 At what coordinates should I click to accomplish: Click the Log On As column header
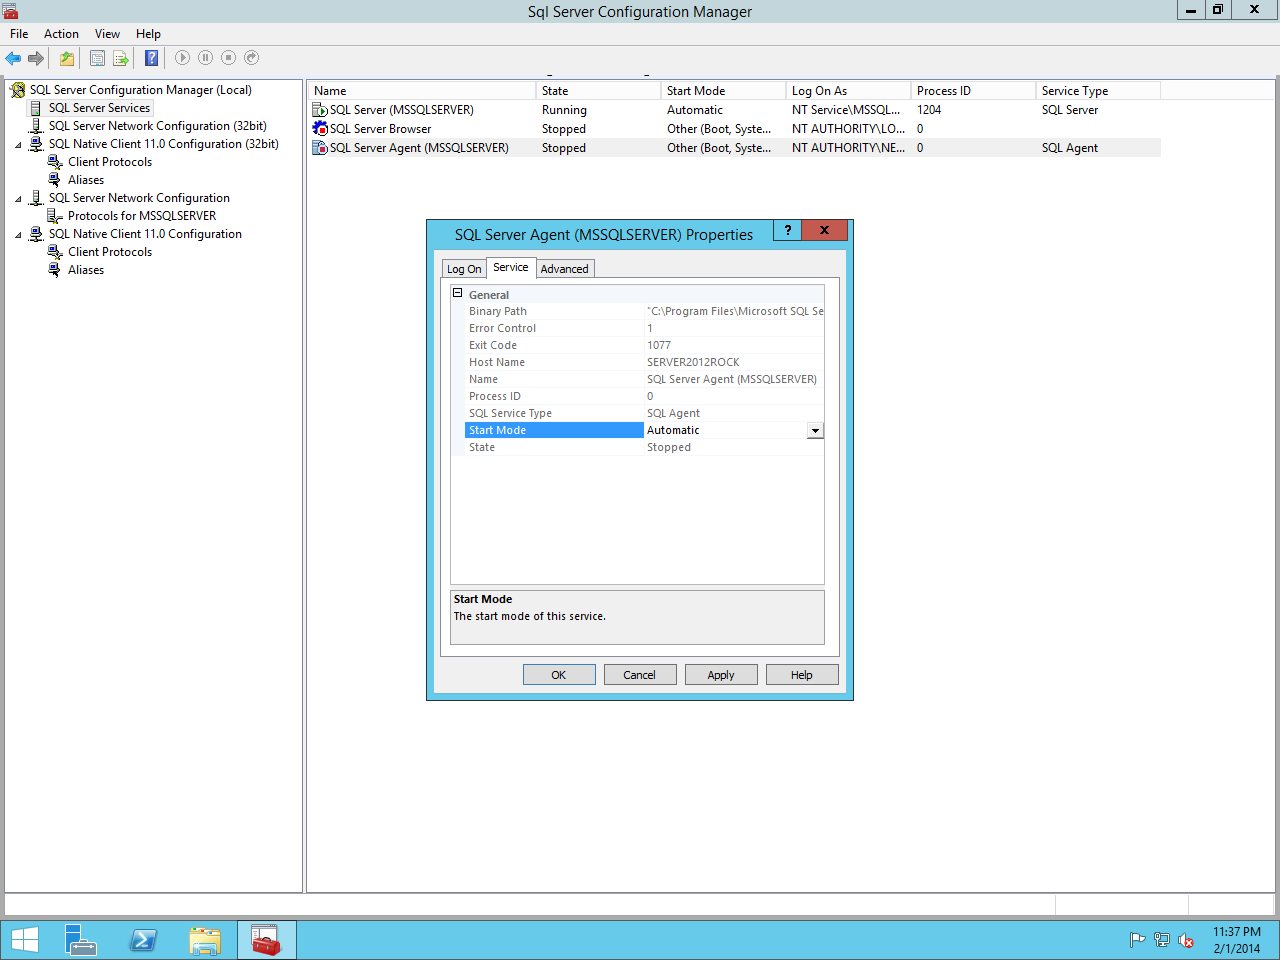[849, 90]
